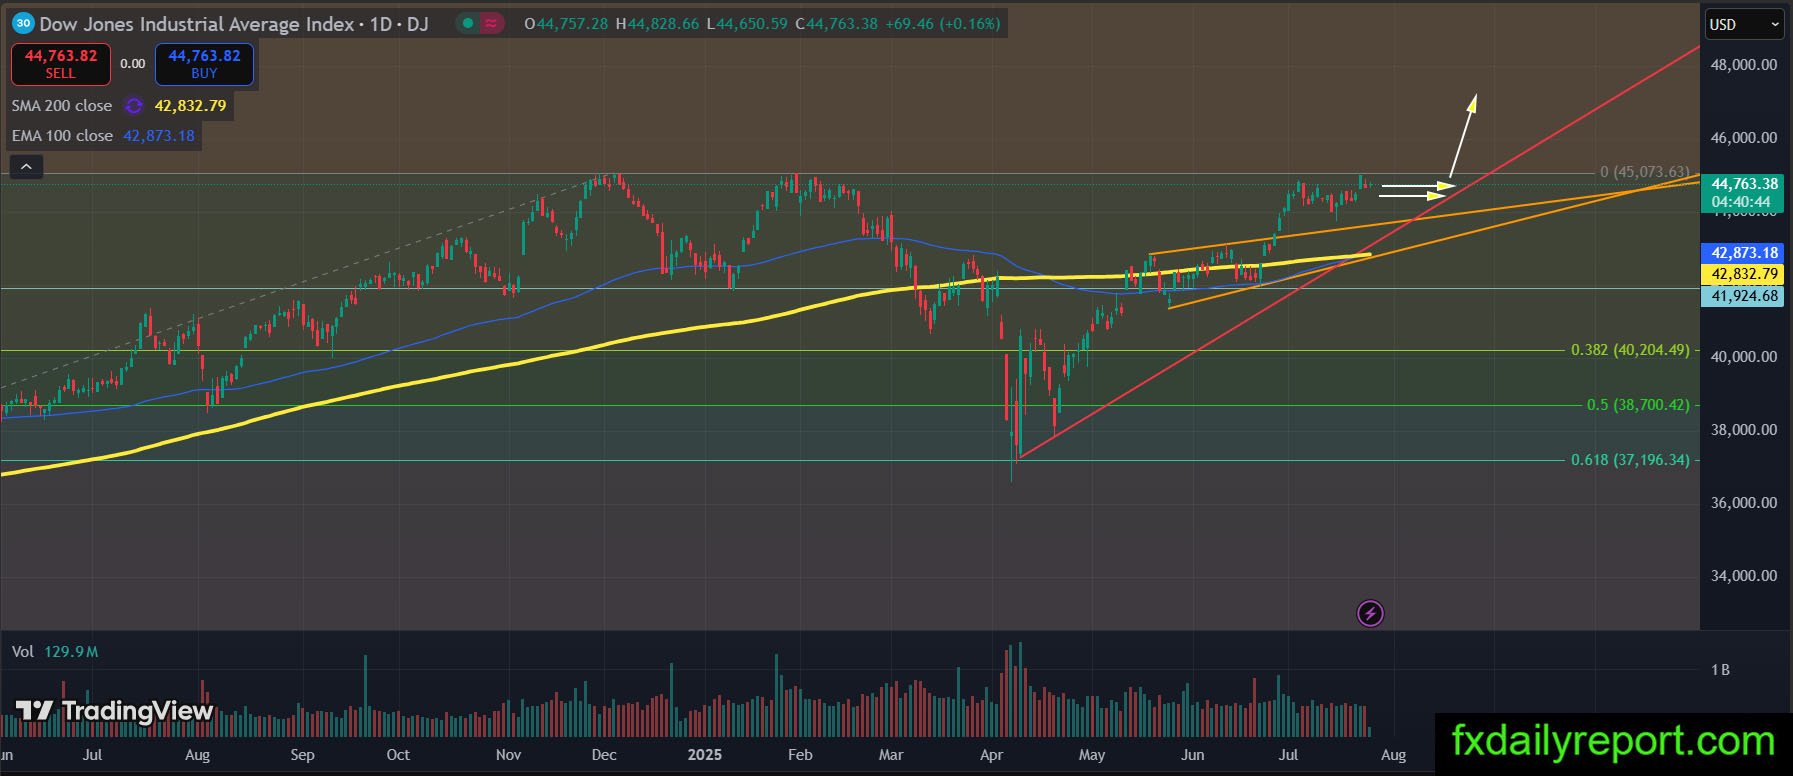Click the 04:40:44 bar countdown timer
This screenshot has height=776, width=1793.
pos(1741,202)
